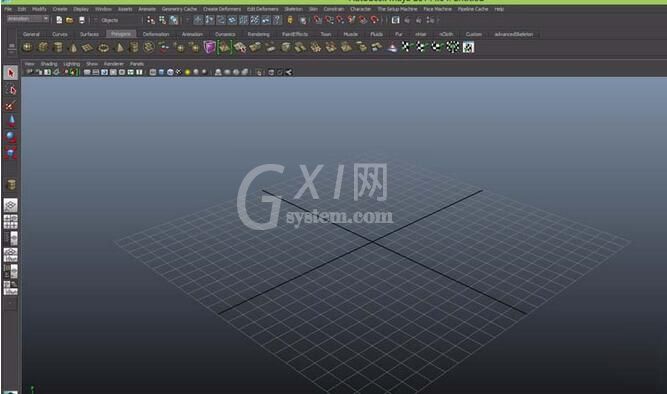Switch to the nCloth shelf tab

[x=446, y=34]
